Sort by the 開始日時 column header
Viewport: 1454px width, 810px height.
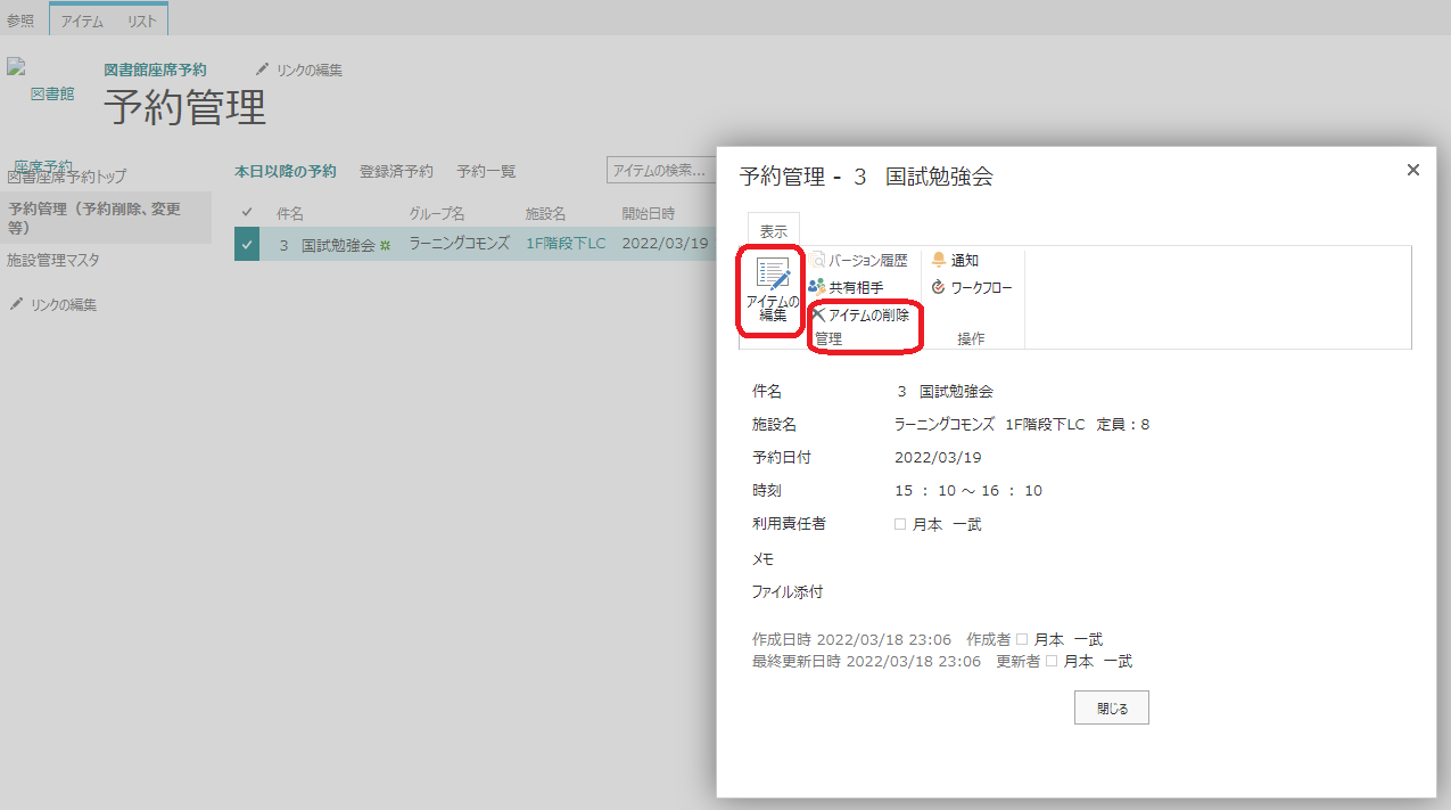pos(648,214)
